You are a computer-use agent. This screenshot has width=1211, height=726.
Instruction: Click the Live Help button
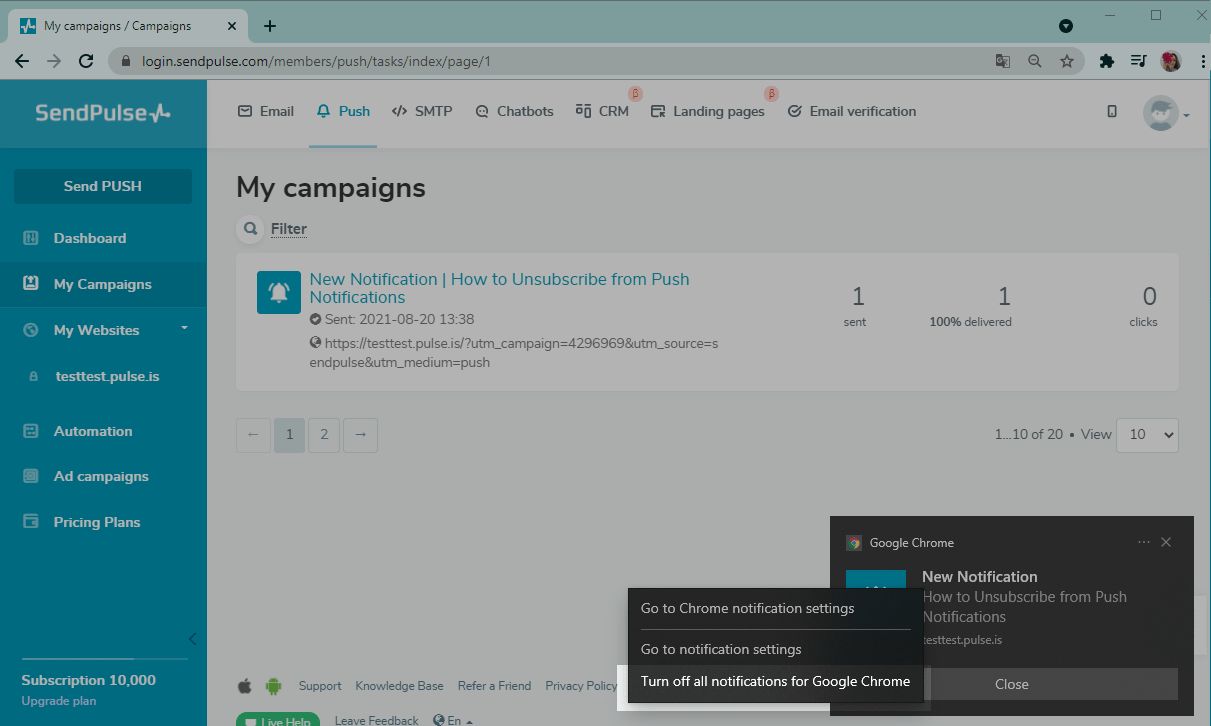point(278,720)
